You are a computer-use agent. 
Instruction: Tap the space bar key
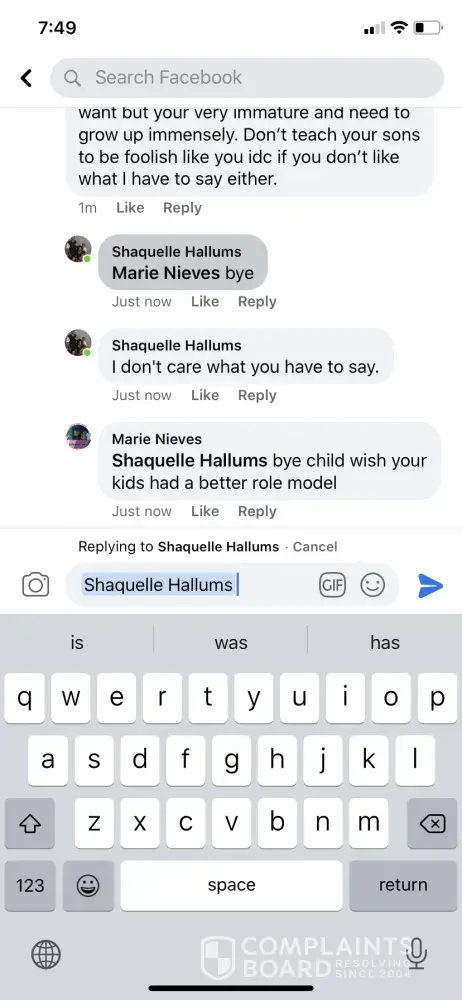[231, 885]
